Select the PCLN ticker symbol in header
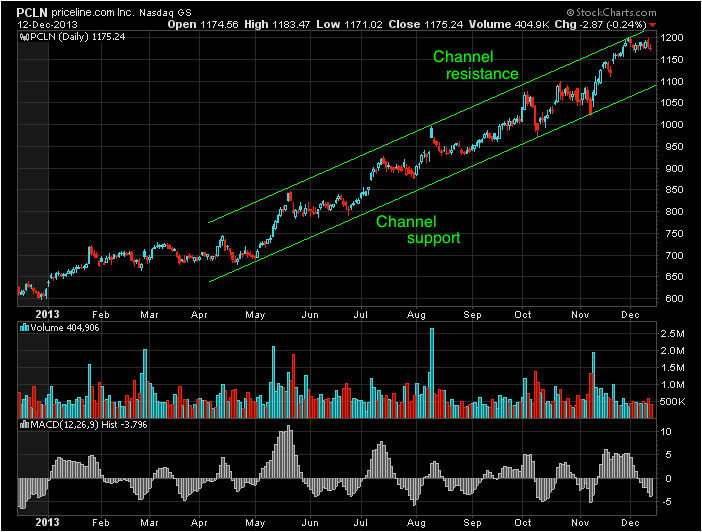 point(32,12)
